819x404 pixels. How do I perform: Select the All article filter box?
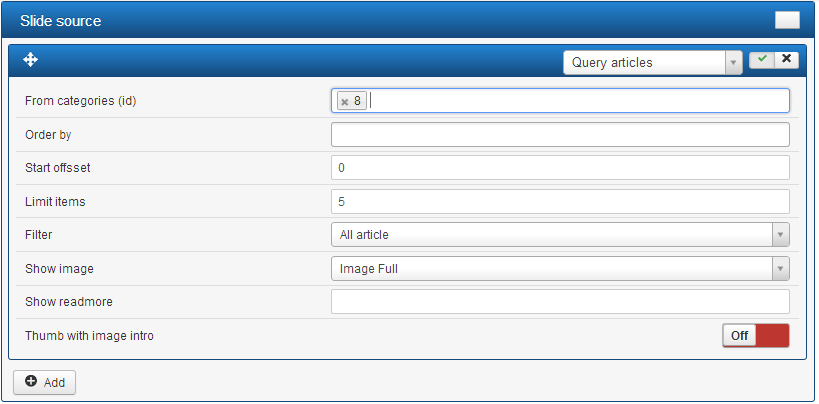tap(560, 235)
